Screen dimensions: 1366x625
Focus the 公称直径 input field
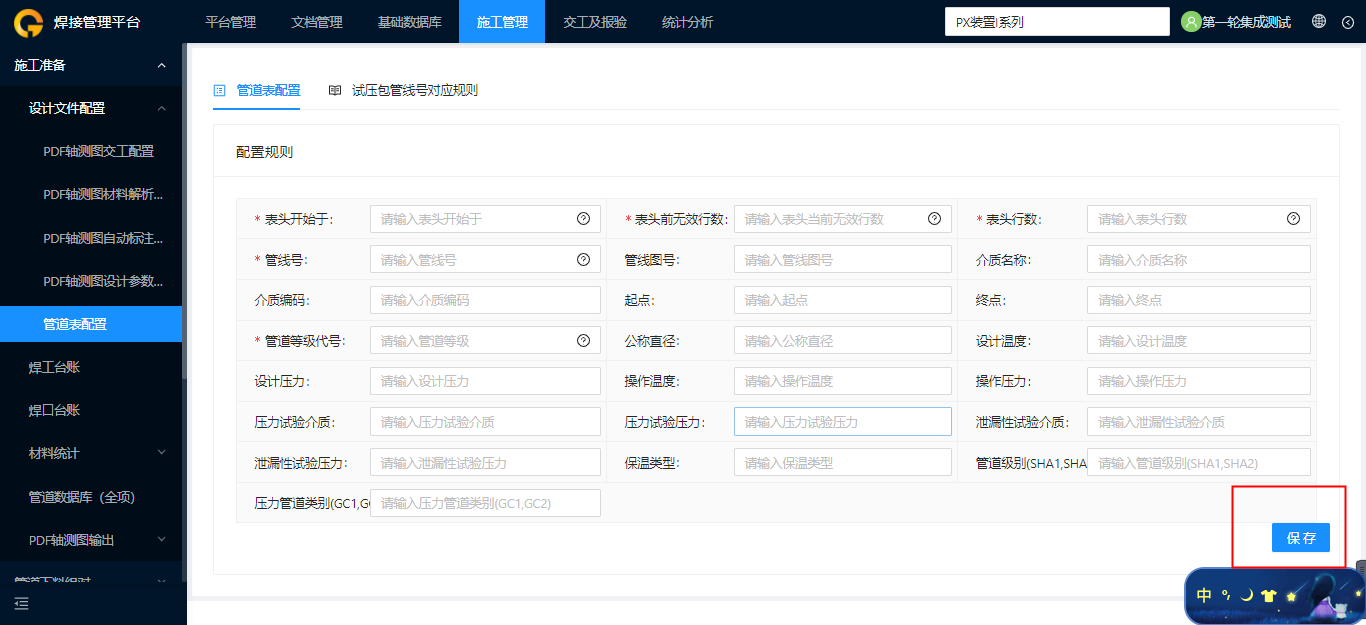[x=842, y=341]
